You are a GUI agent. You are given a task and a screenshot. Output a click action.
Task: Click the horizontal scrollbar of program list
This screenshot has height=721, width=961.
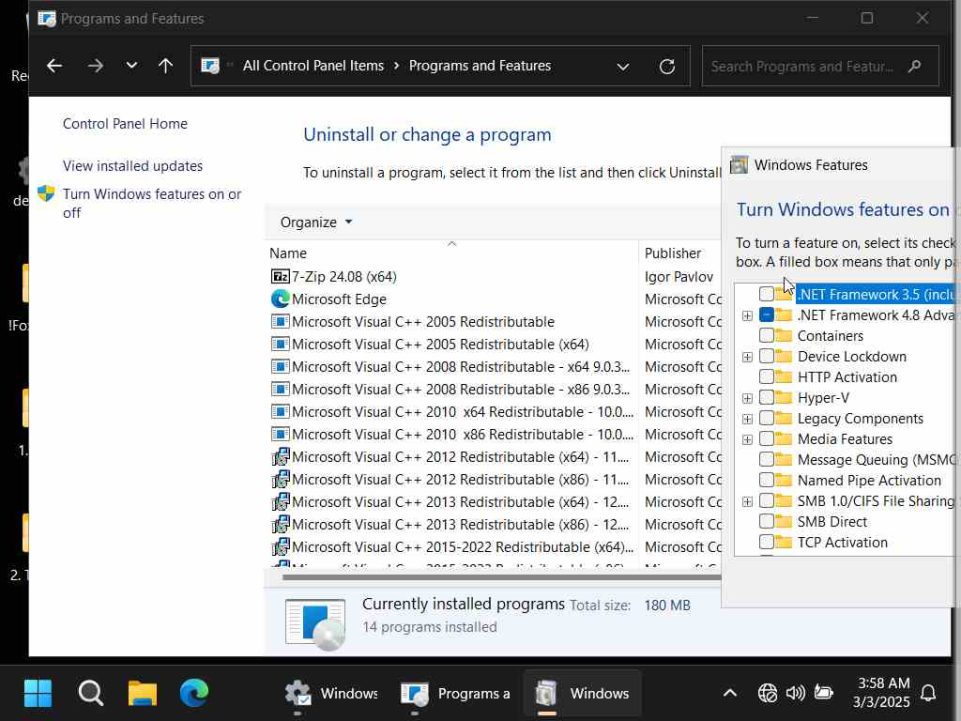click(501, 577)
